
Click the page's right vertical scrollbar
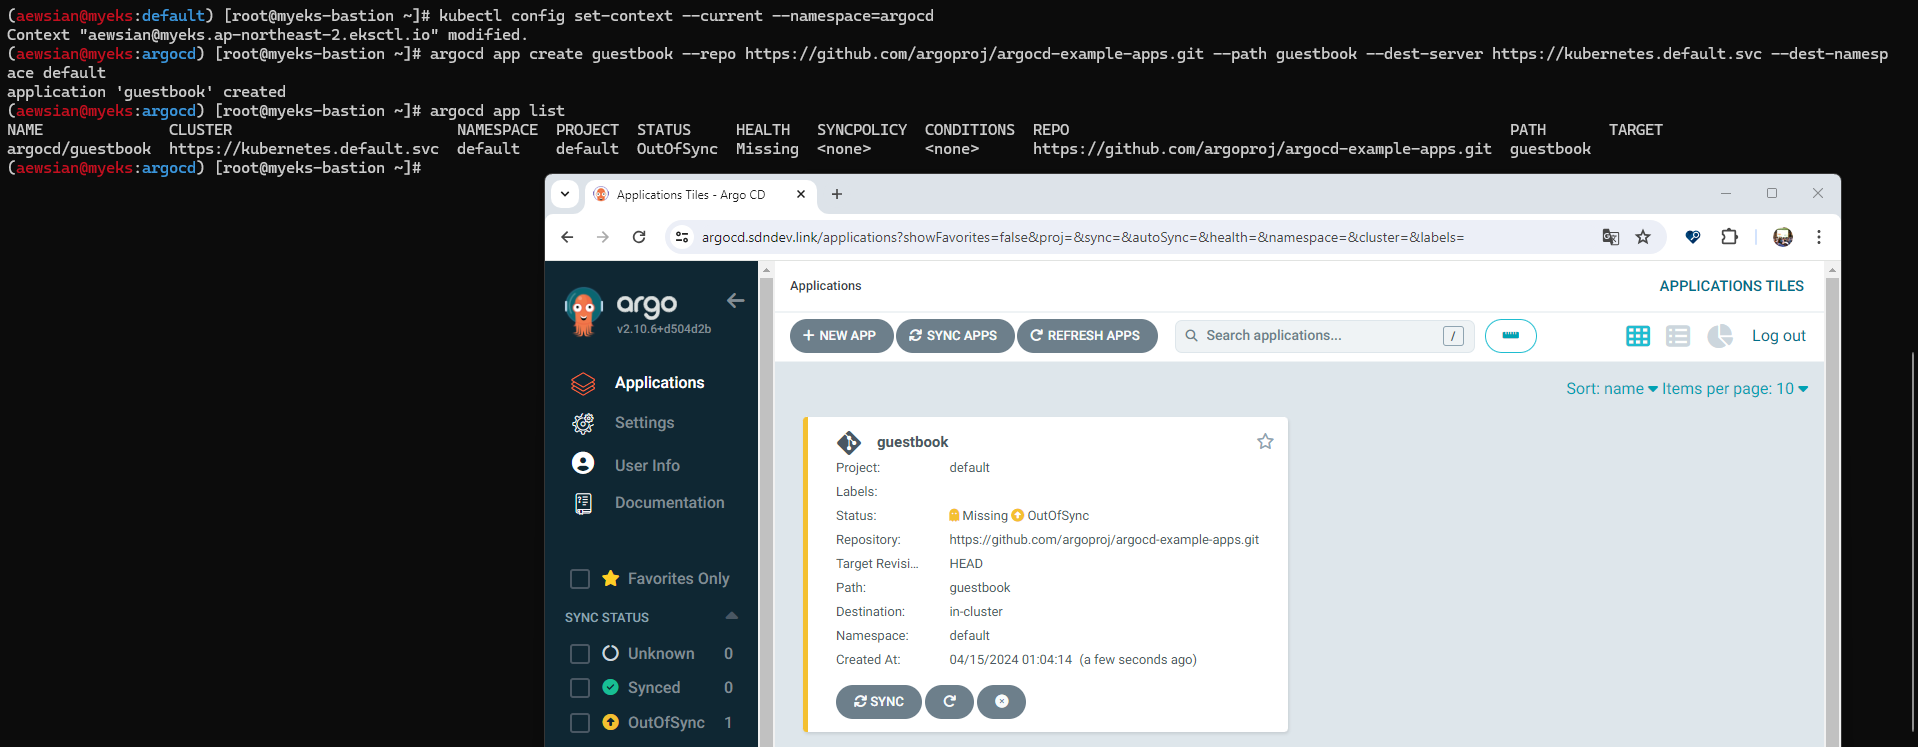pos(1832,510)
